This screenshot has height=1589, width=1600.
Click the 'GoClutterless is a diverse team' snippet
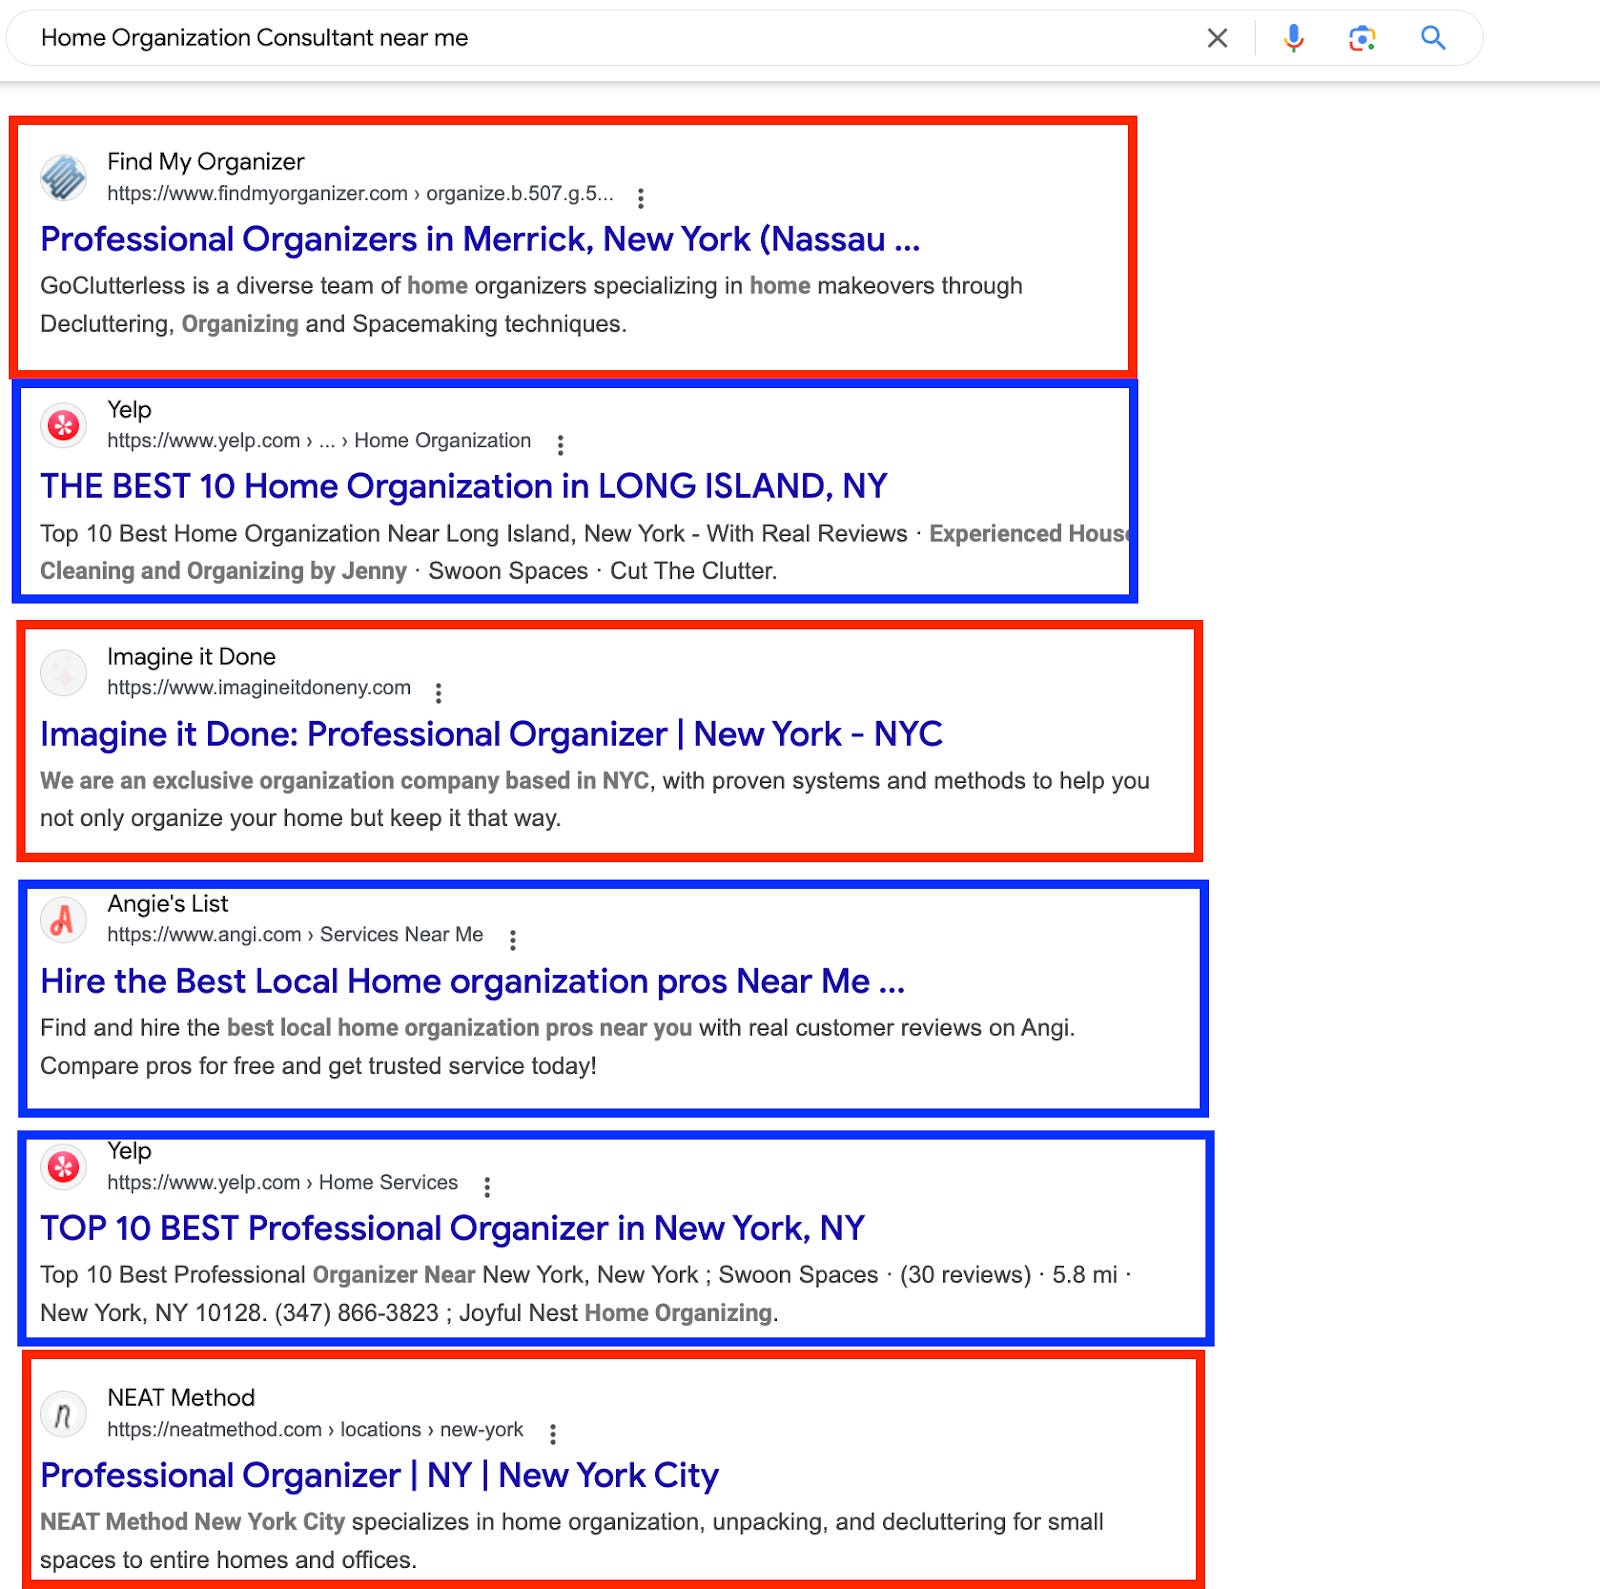531,305
